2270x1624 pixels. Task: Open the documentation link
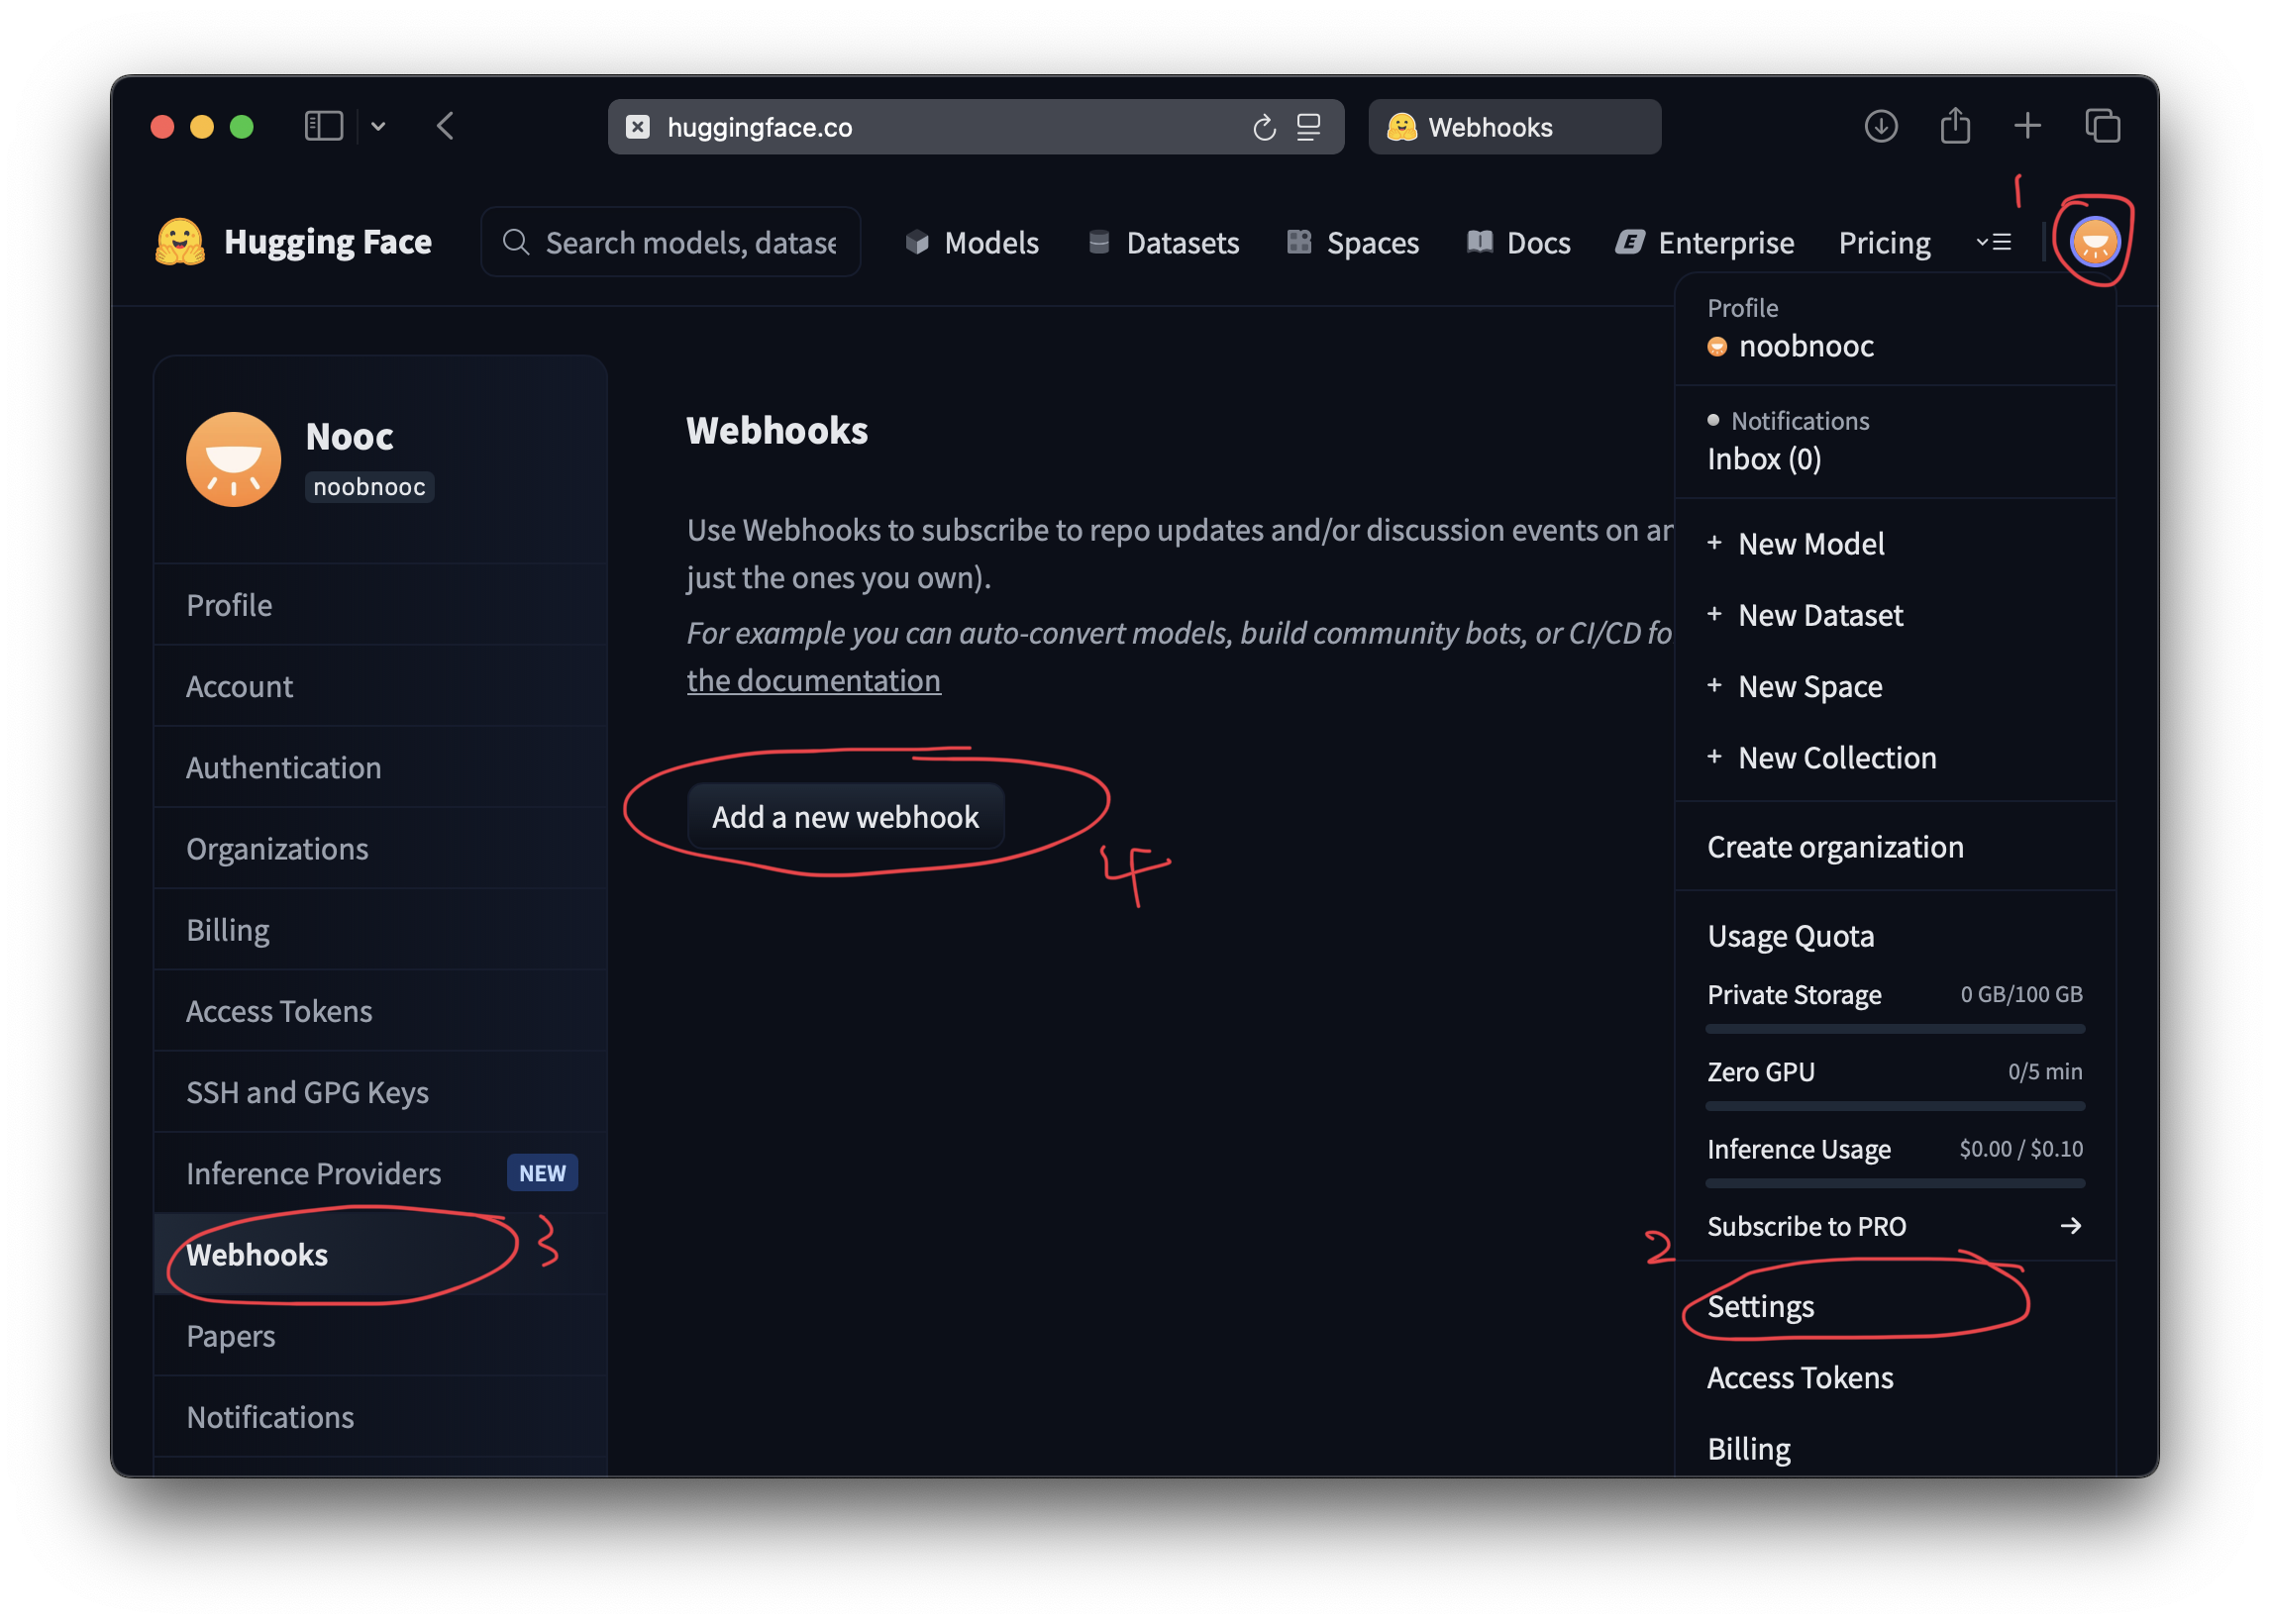[813, 680]
